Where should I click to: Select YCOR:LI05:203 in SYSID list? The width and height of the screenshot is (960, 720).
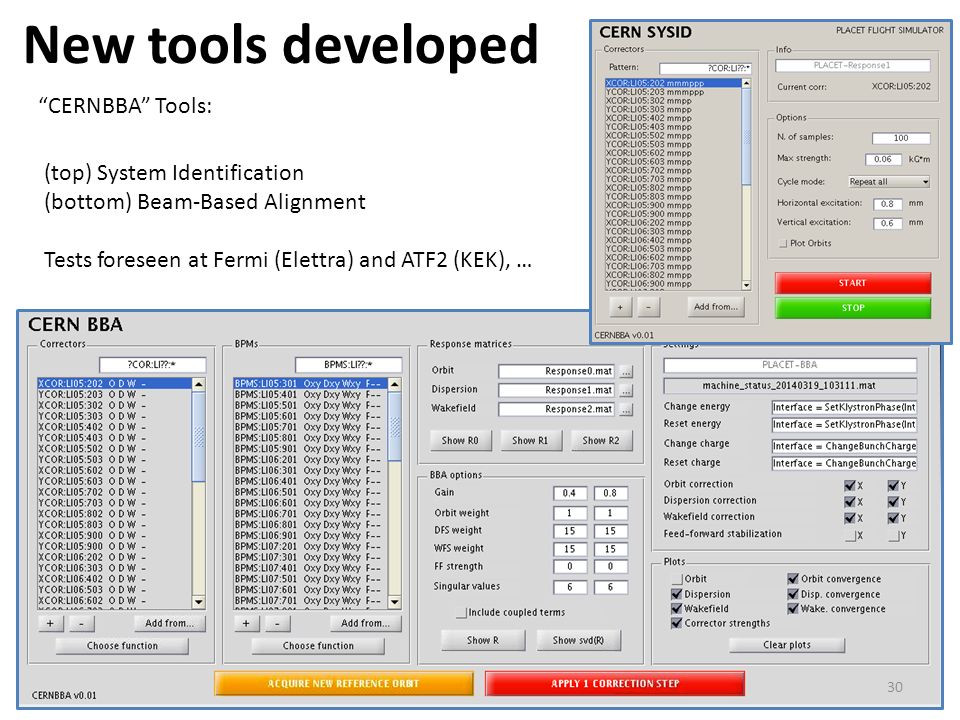(x=673, y=92)
